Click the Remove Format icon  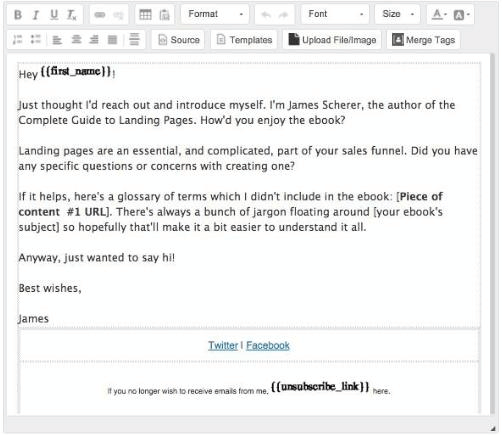72,15
